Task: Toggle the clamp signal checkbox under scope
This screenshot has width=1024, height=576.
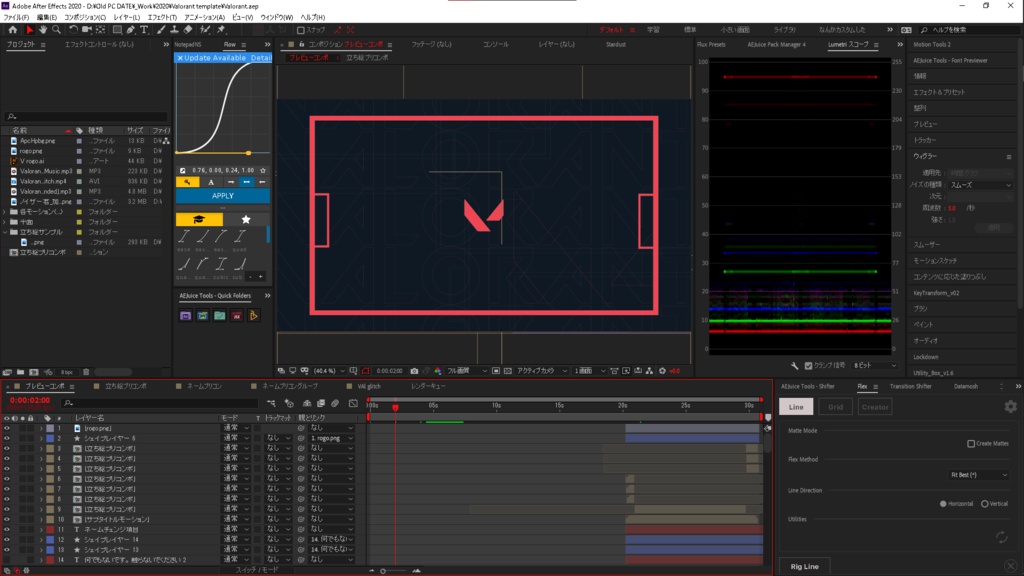Action: tap(808, 366)
